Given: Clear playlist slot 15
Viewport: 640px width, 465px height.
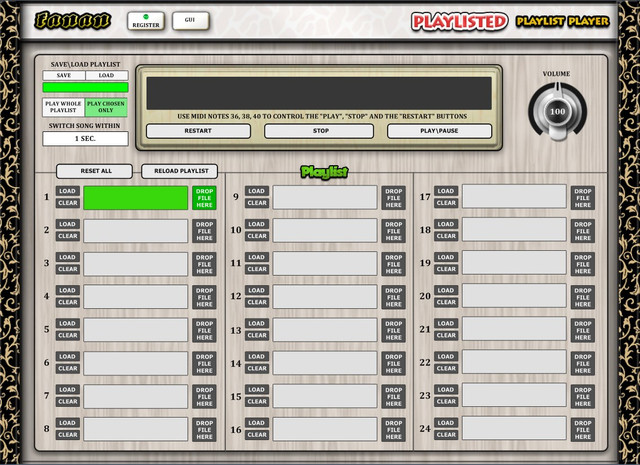Looking at the screenshot, I should (x=257, y=401).
